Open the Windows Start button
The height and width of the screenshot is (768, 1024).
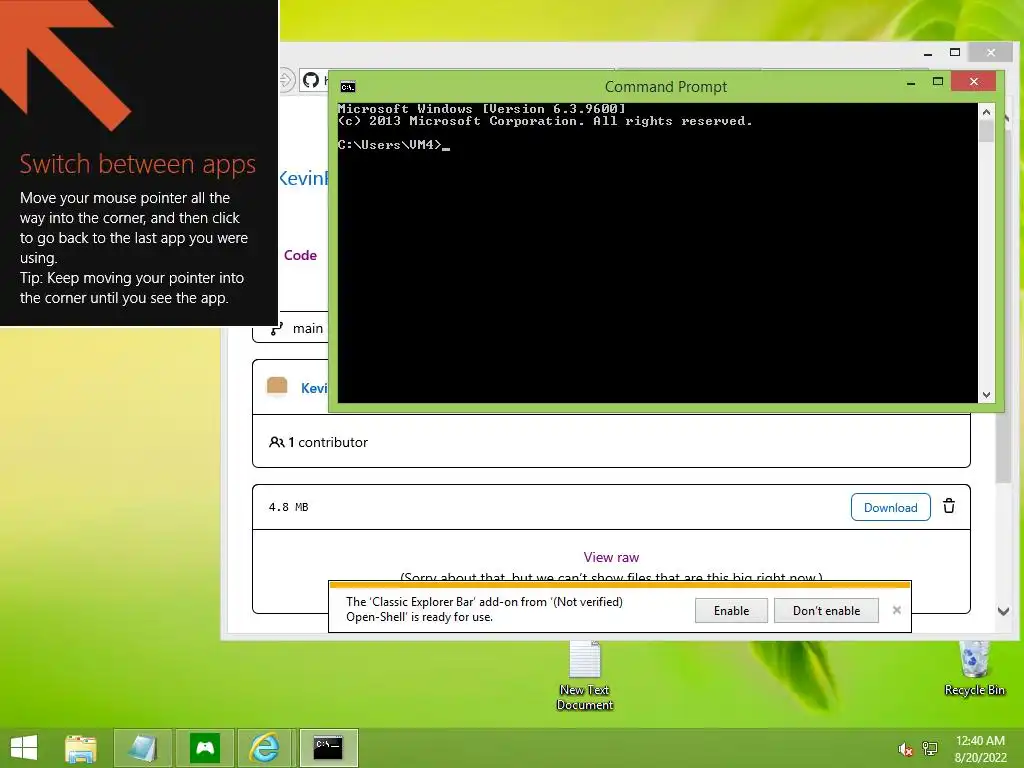tap(24, 748)
